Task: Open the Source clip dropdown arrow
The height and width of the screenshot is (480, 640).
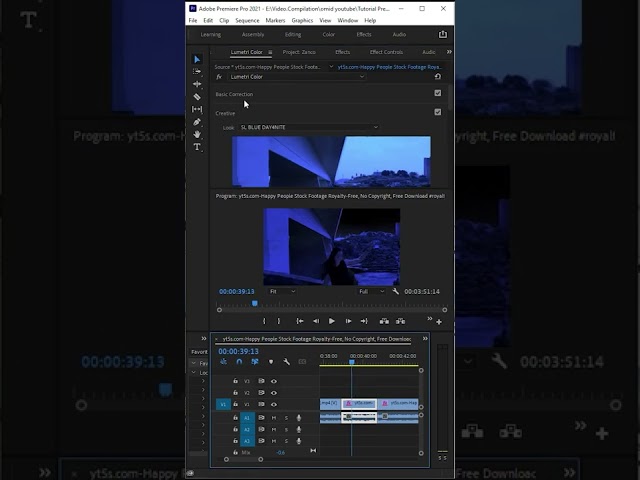Action: [331, 67]
